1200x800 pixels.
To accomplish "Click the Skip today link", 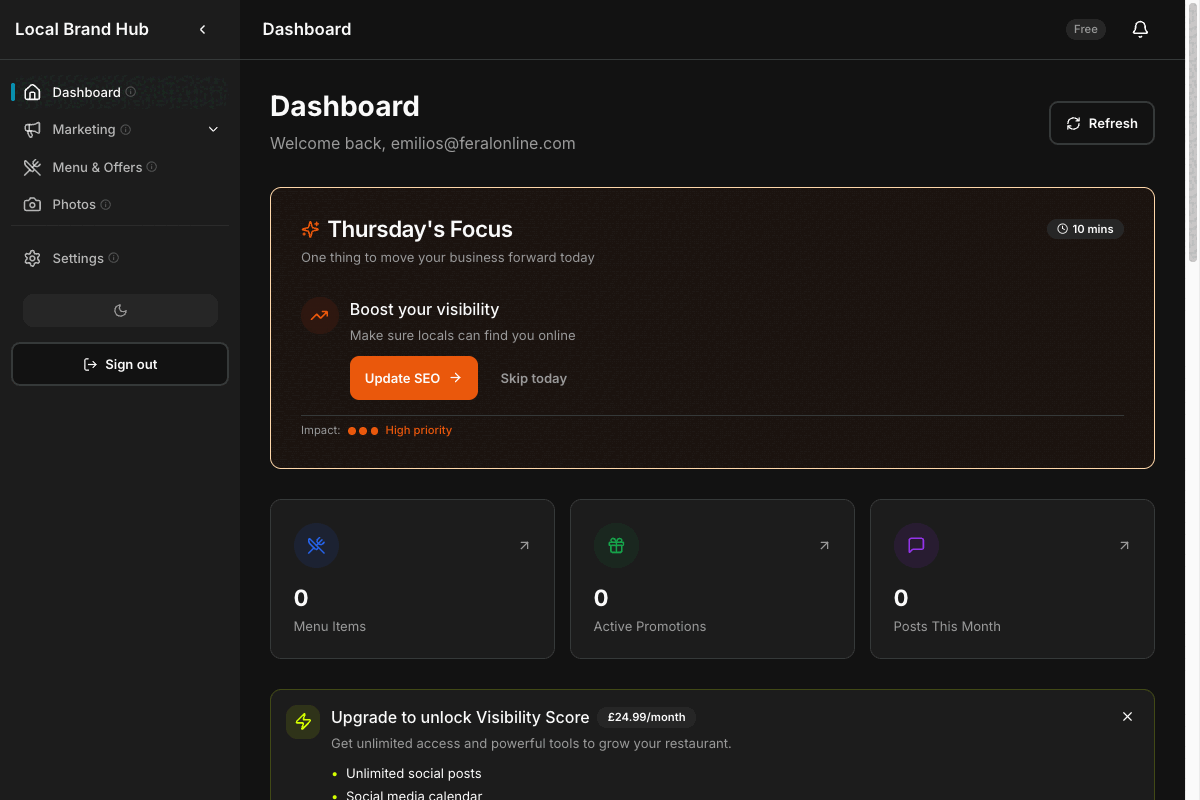I will [533, 378].
